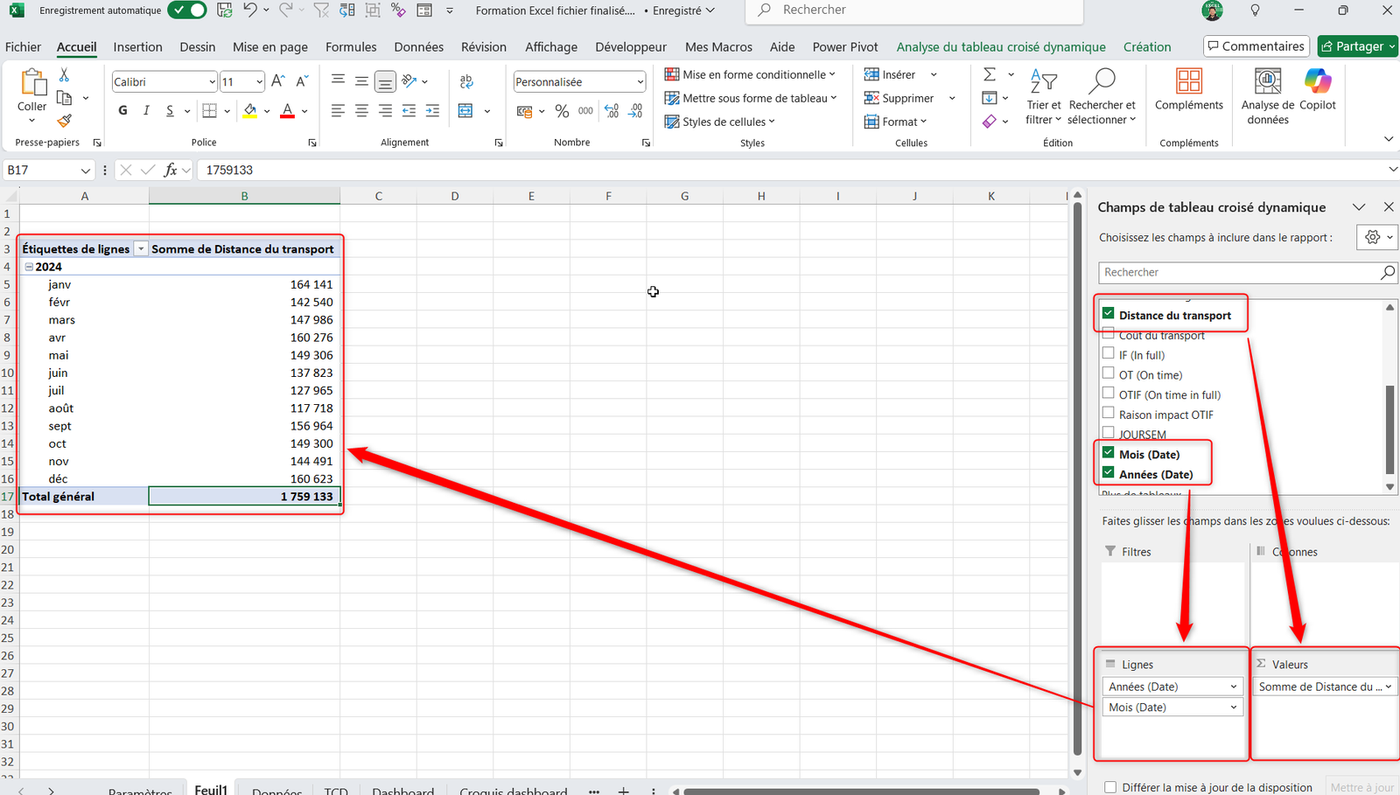Expand the Trier et filtrer menu

click(1044, 96)
